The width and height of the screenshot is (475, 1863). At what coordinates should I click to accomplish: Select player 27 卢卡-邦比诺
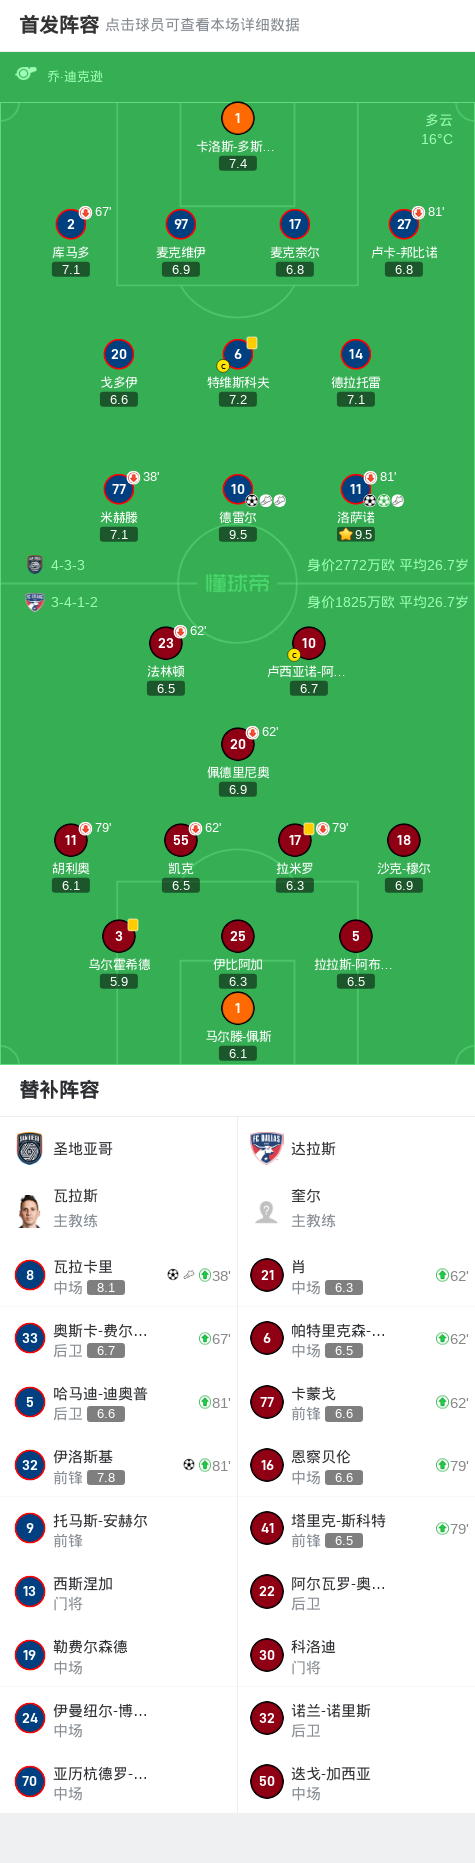(x=404, y=224)
